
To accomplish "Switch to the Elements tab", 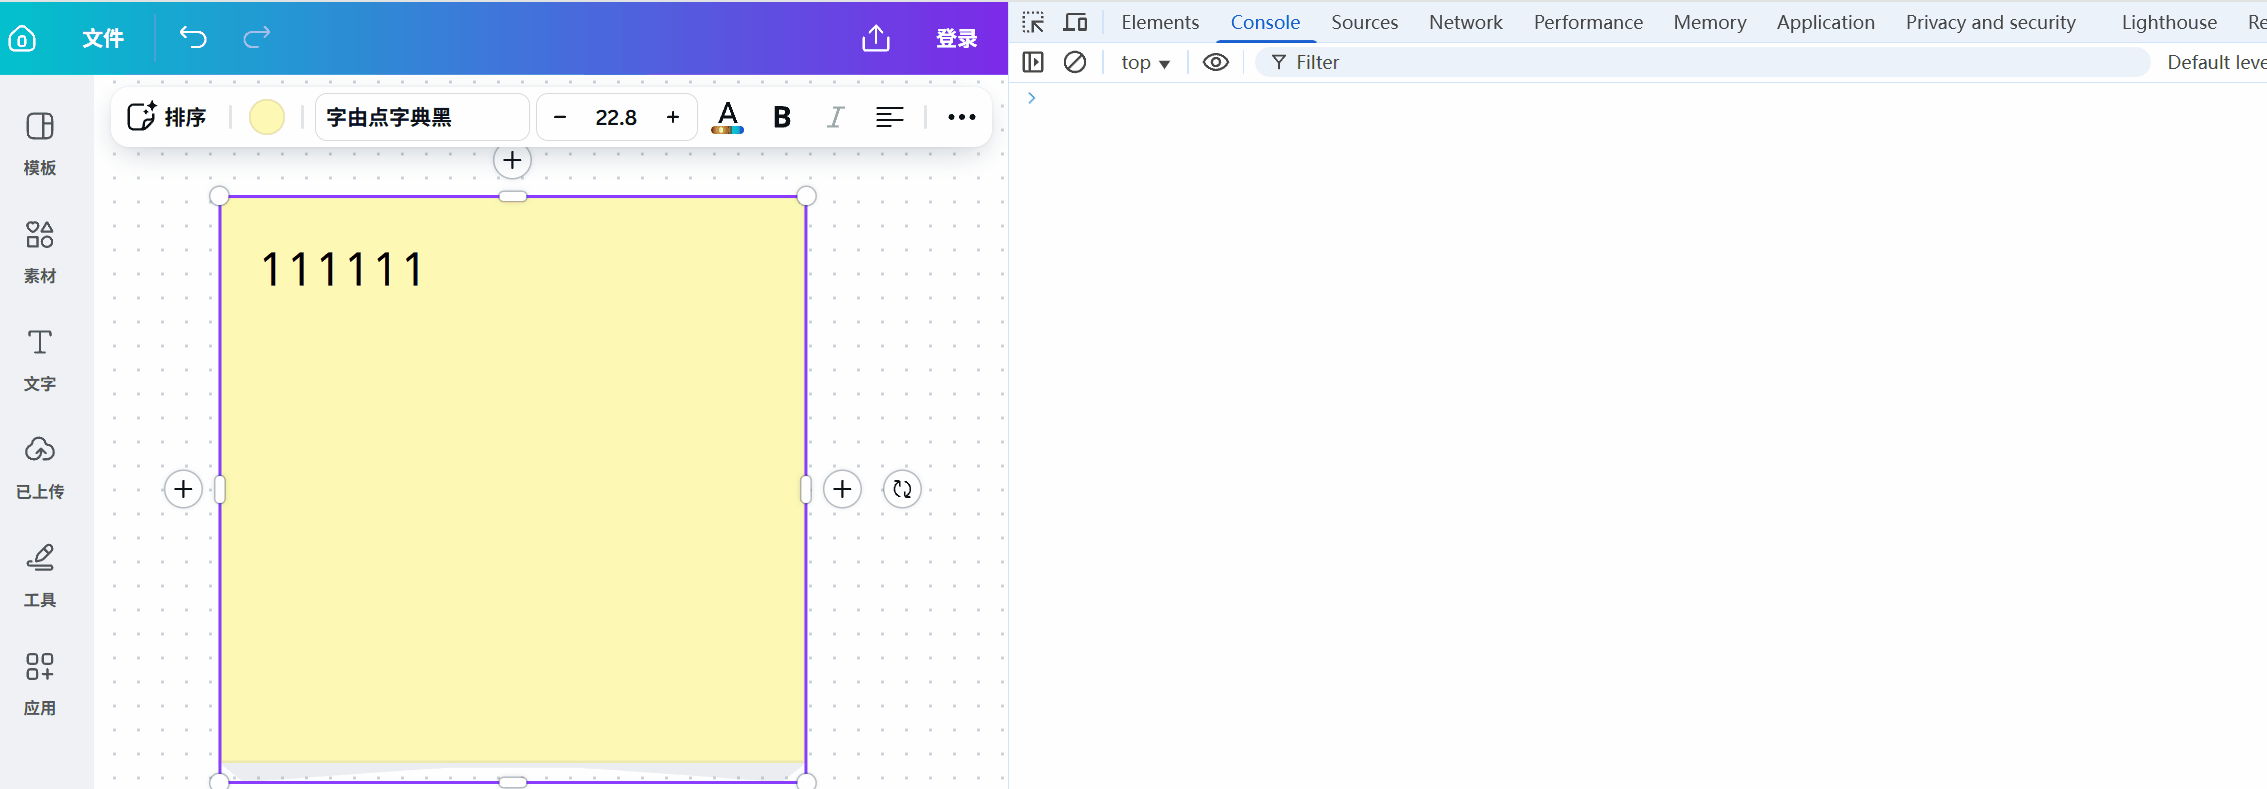I will click(1160, 22).
